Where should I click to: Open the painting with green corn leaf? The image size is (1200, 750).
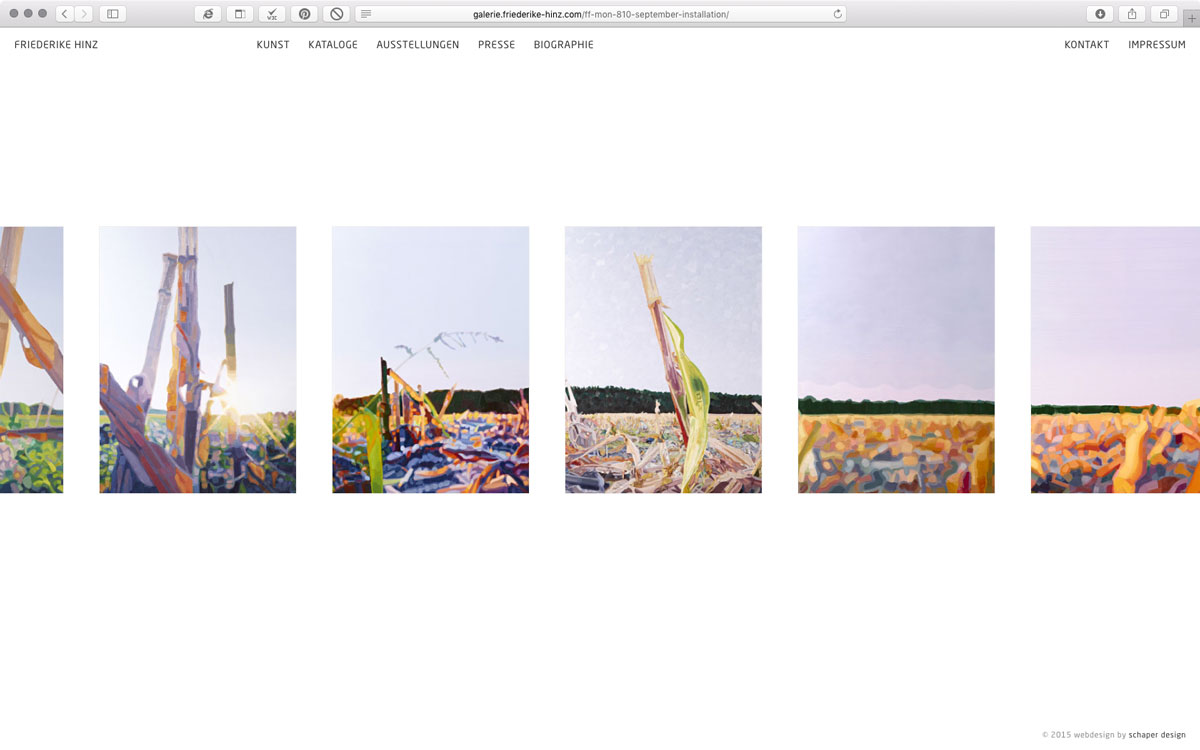[663, 360]
